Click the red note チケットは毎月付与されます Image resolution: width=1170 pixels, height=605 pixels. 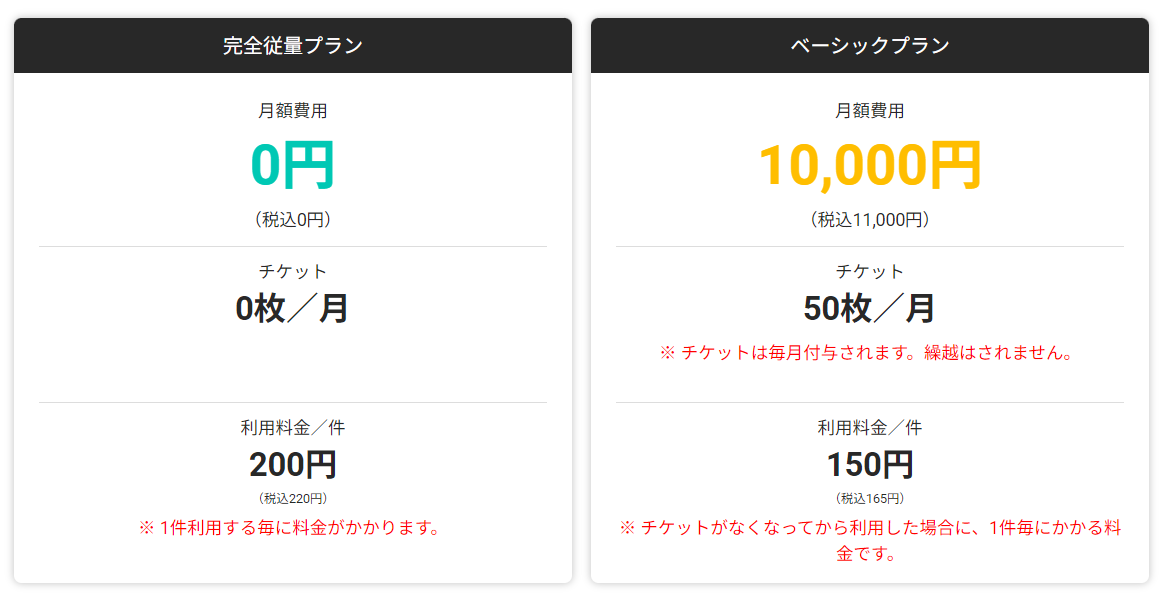tap(867, 353)
